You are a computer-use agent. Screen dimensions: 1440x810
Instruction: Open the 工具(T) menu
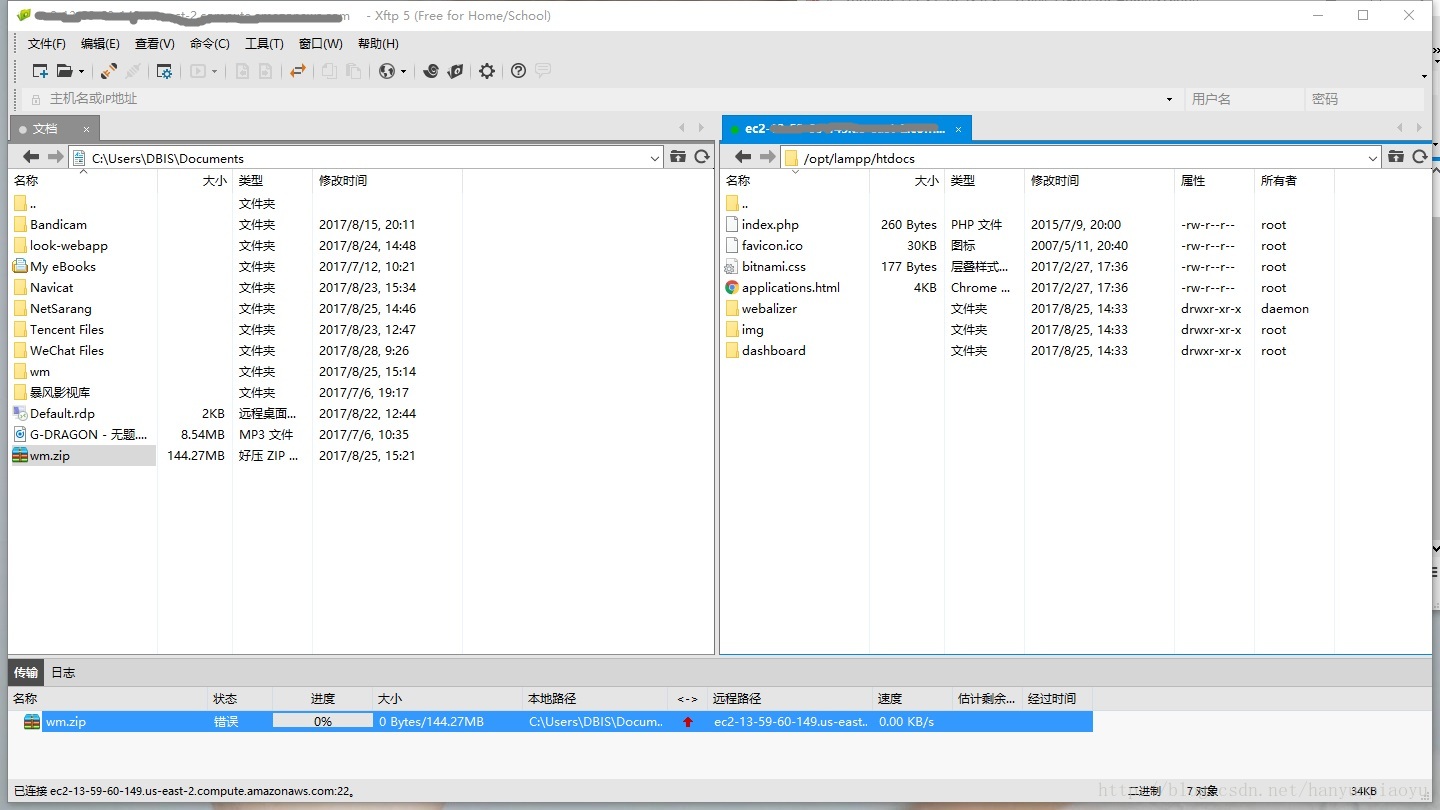point(264,43)
